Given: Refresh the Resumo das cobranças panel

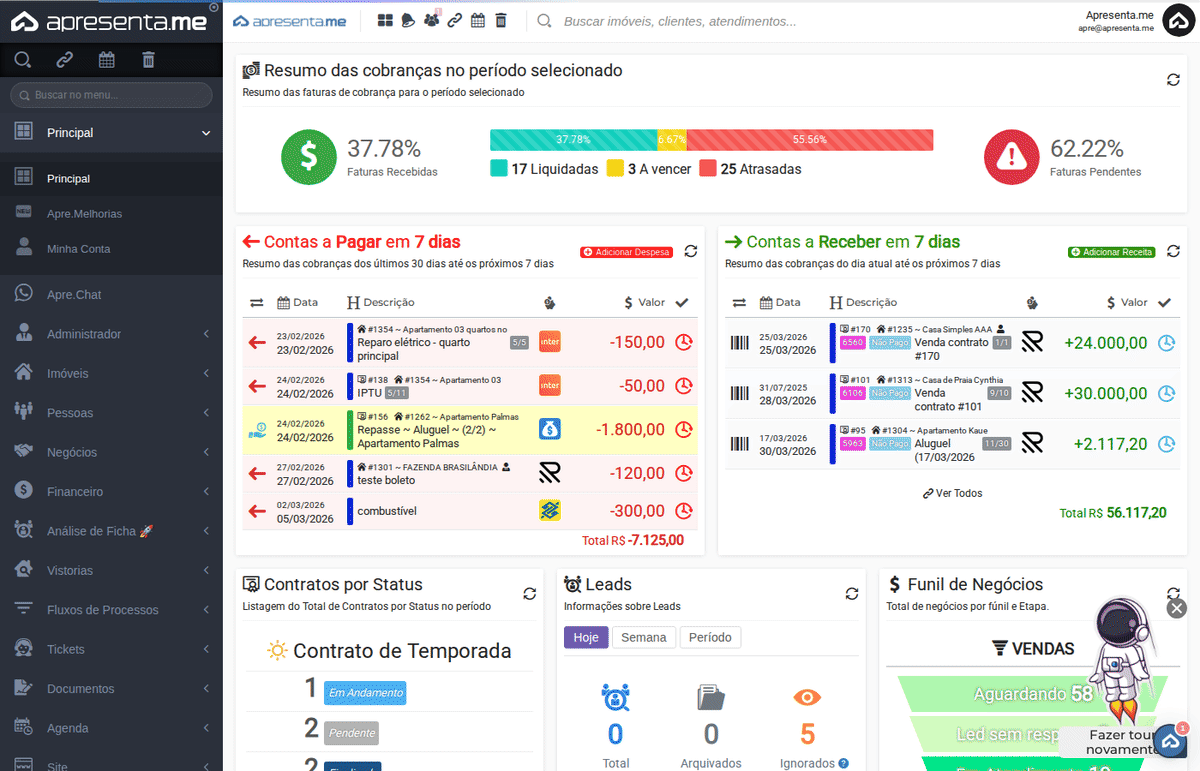Looking at the screenshot, I should (x=1173, y=80).
